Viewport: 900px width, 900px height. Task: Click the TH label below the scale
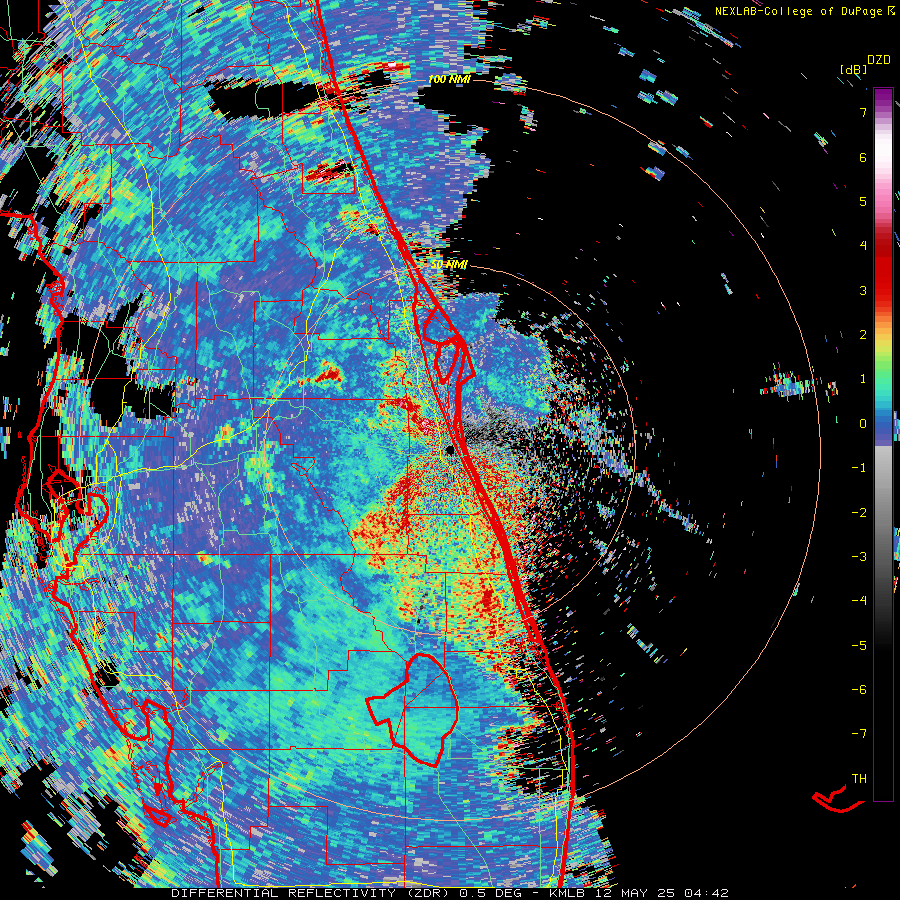pyautogui.click(x=859, y=778)
